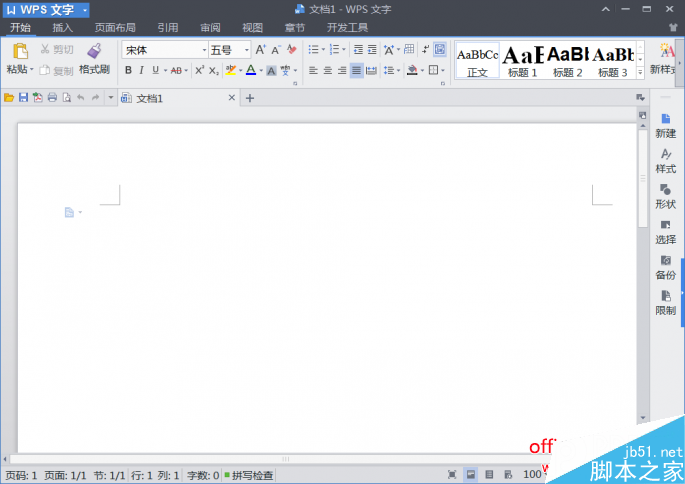Apply the 标题 1 heading style

pos(522,60)
